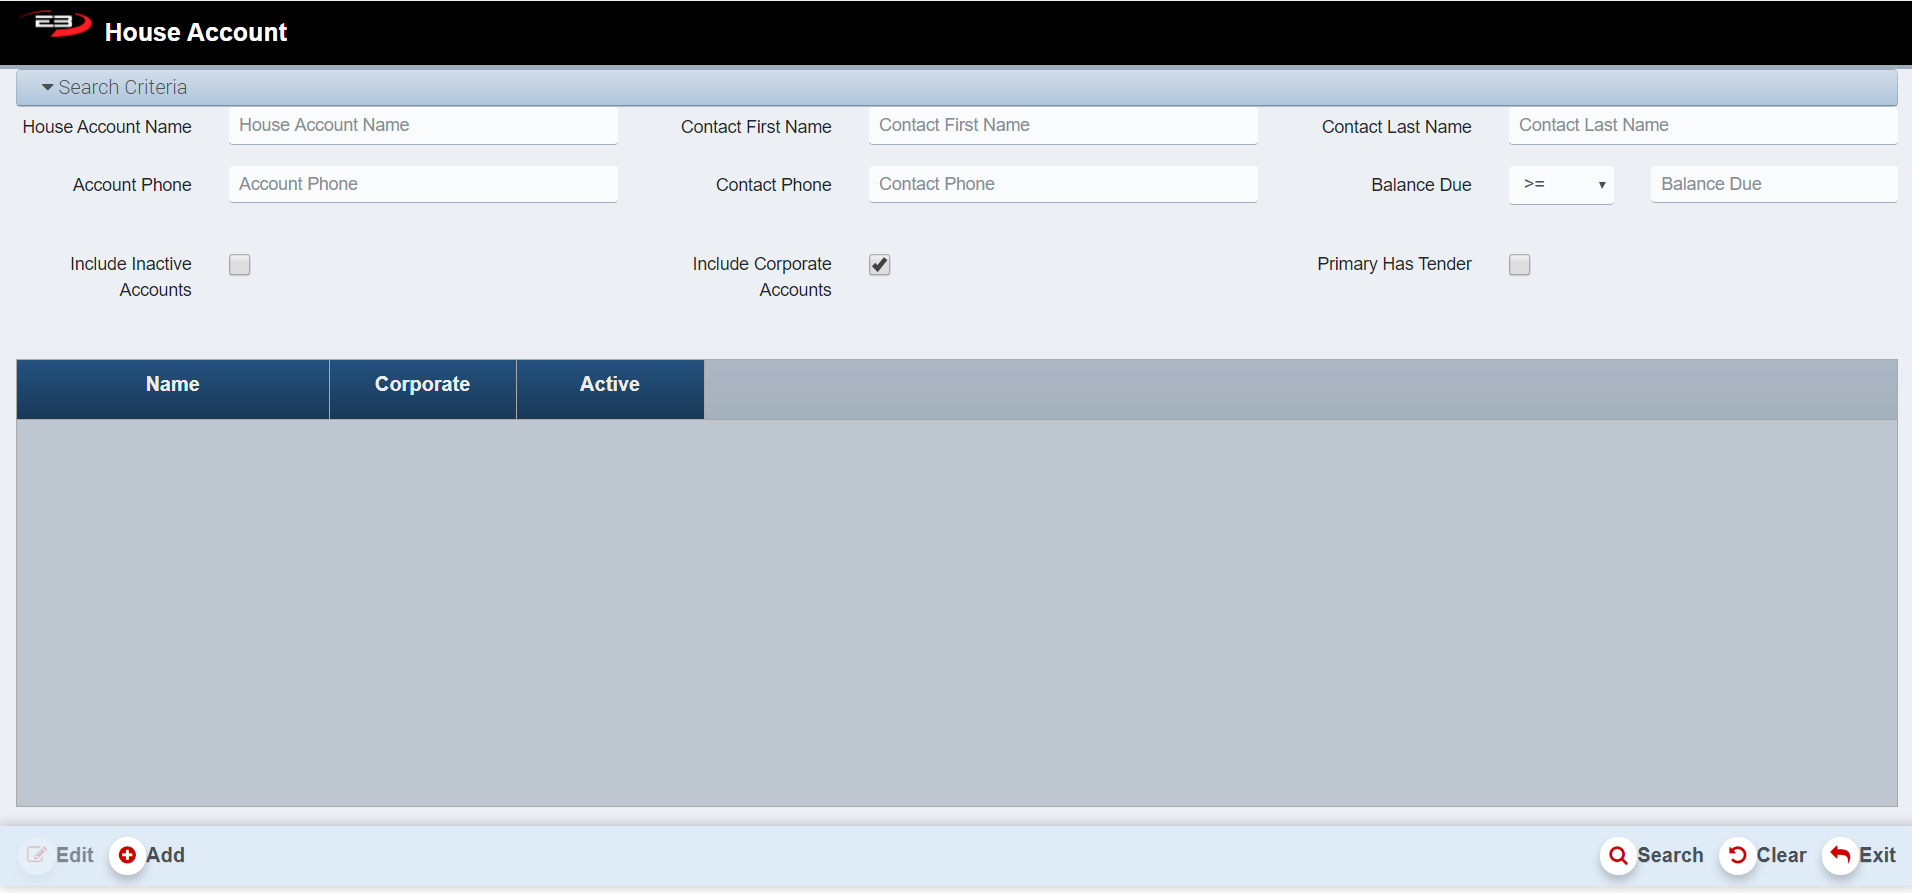Click the red Exit arrow icon
This screenshot has height=893, width=1912.
(x=1839, y=855)
